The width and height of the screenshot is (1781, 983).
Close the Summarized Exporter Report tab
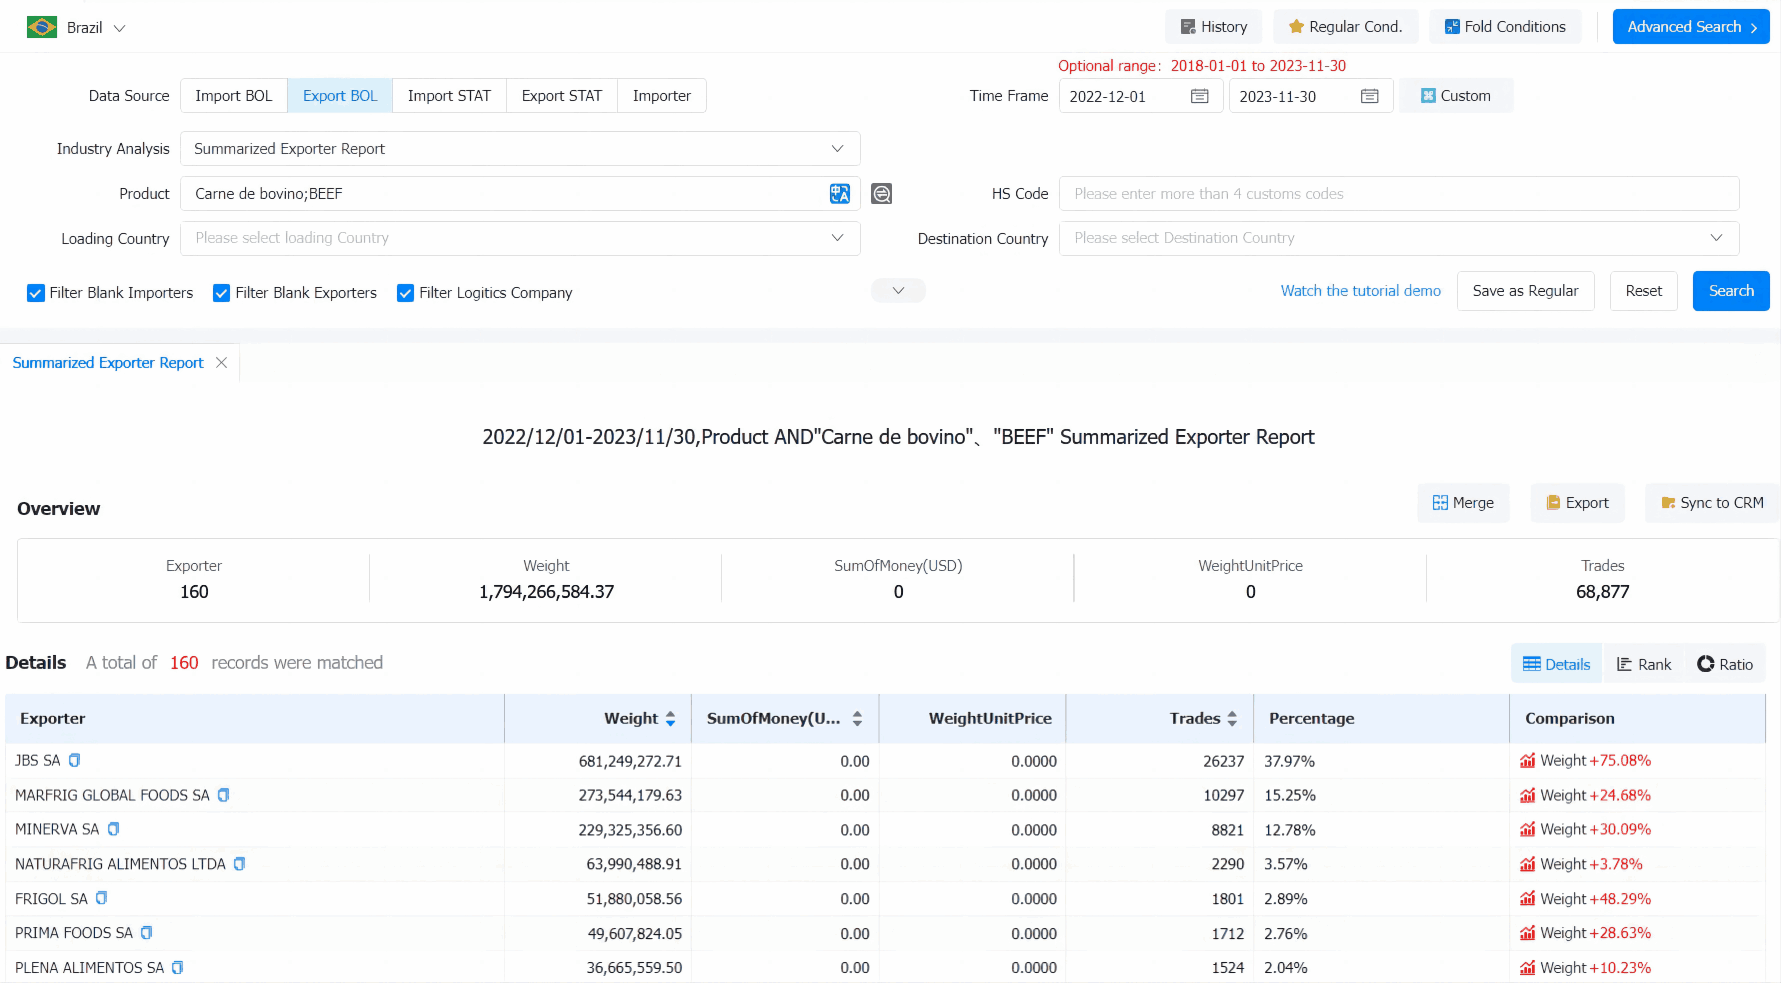(222, 363)
